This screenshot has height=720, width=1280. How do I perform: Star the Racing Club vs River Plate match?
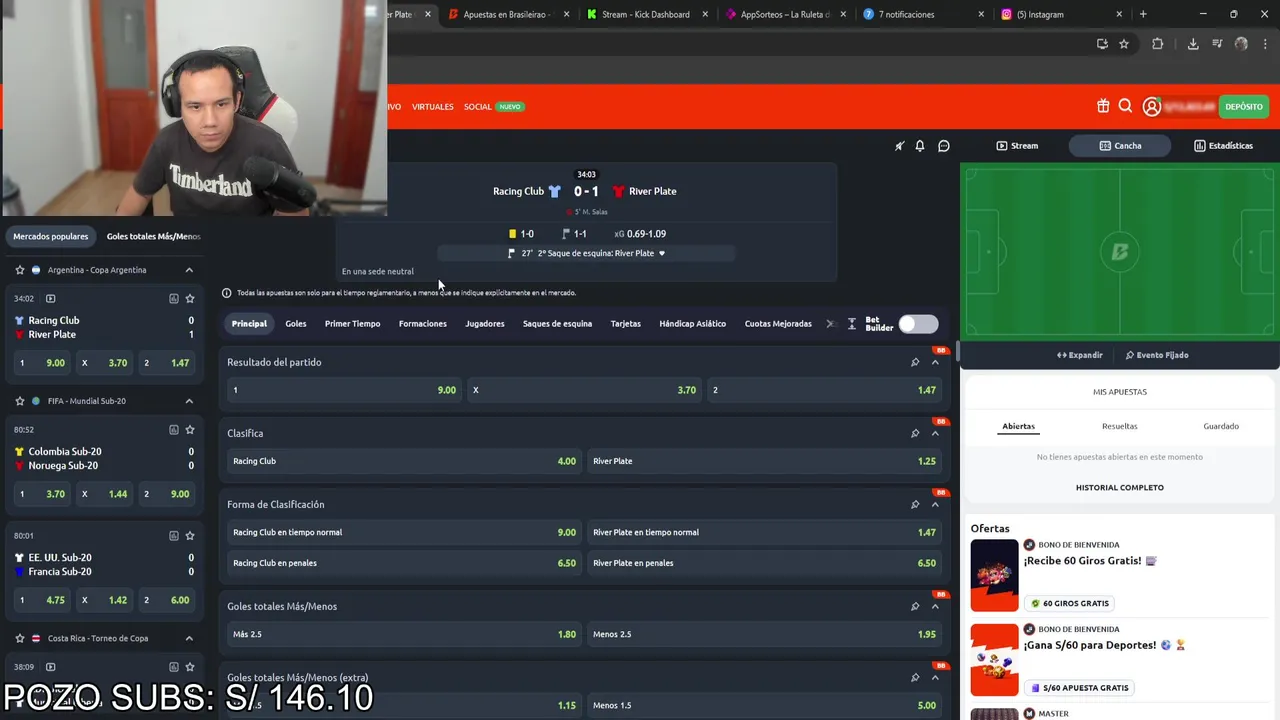coord(190,298)
